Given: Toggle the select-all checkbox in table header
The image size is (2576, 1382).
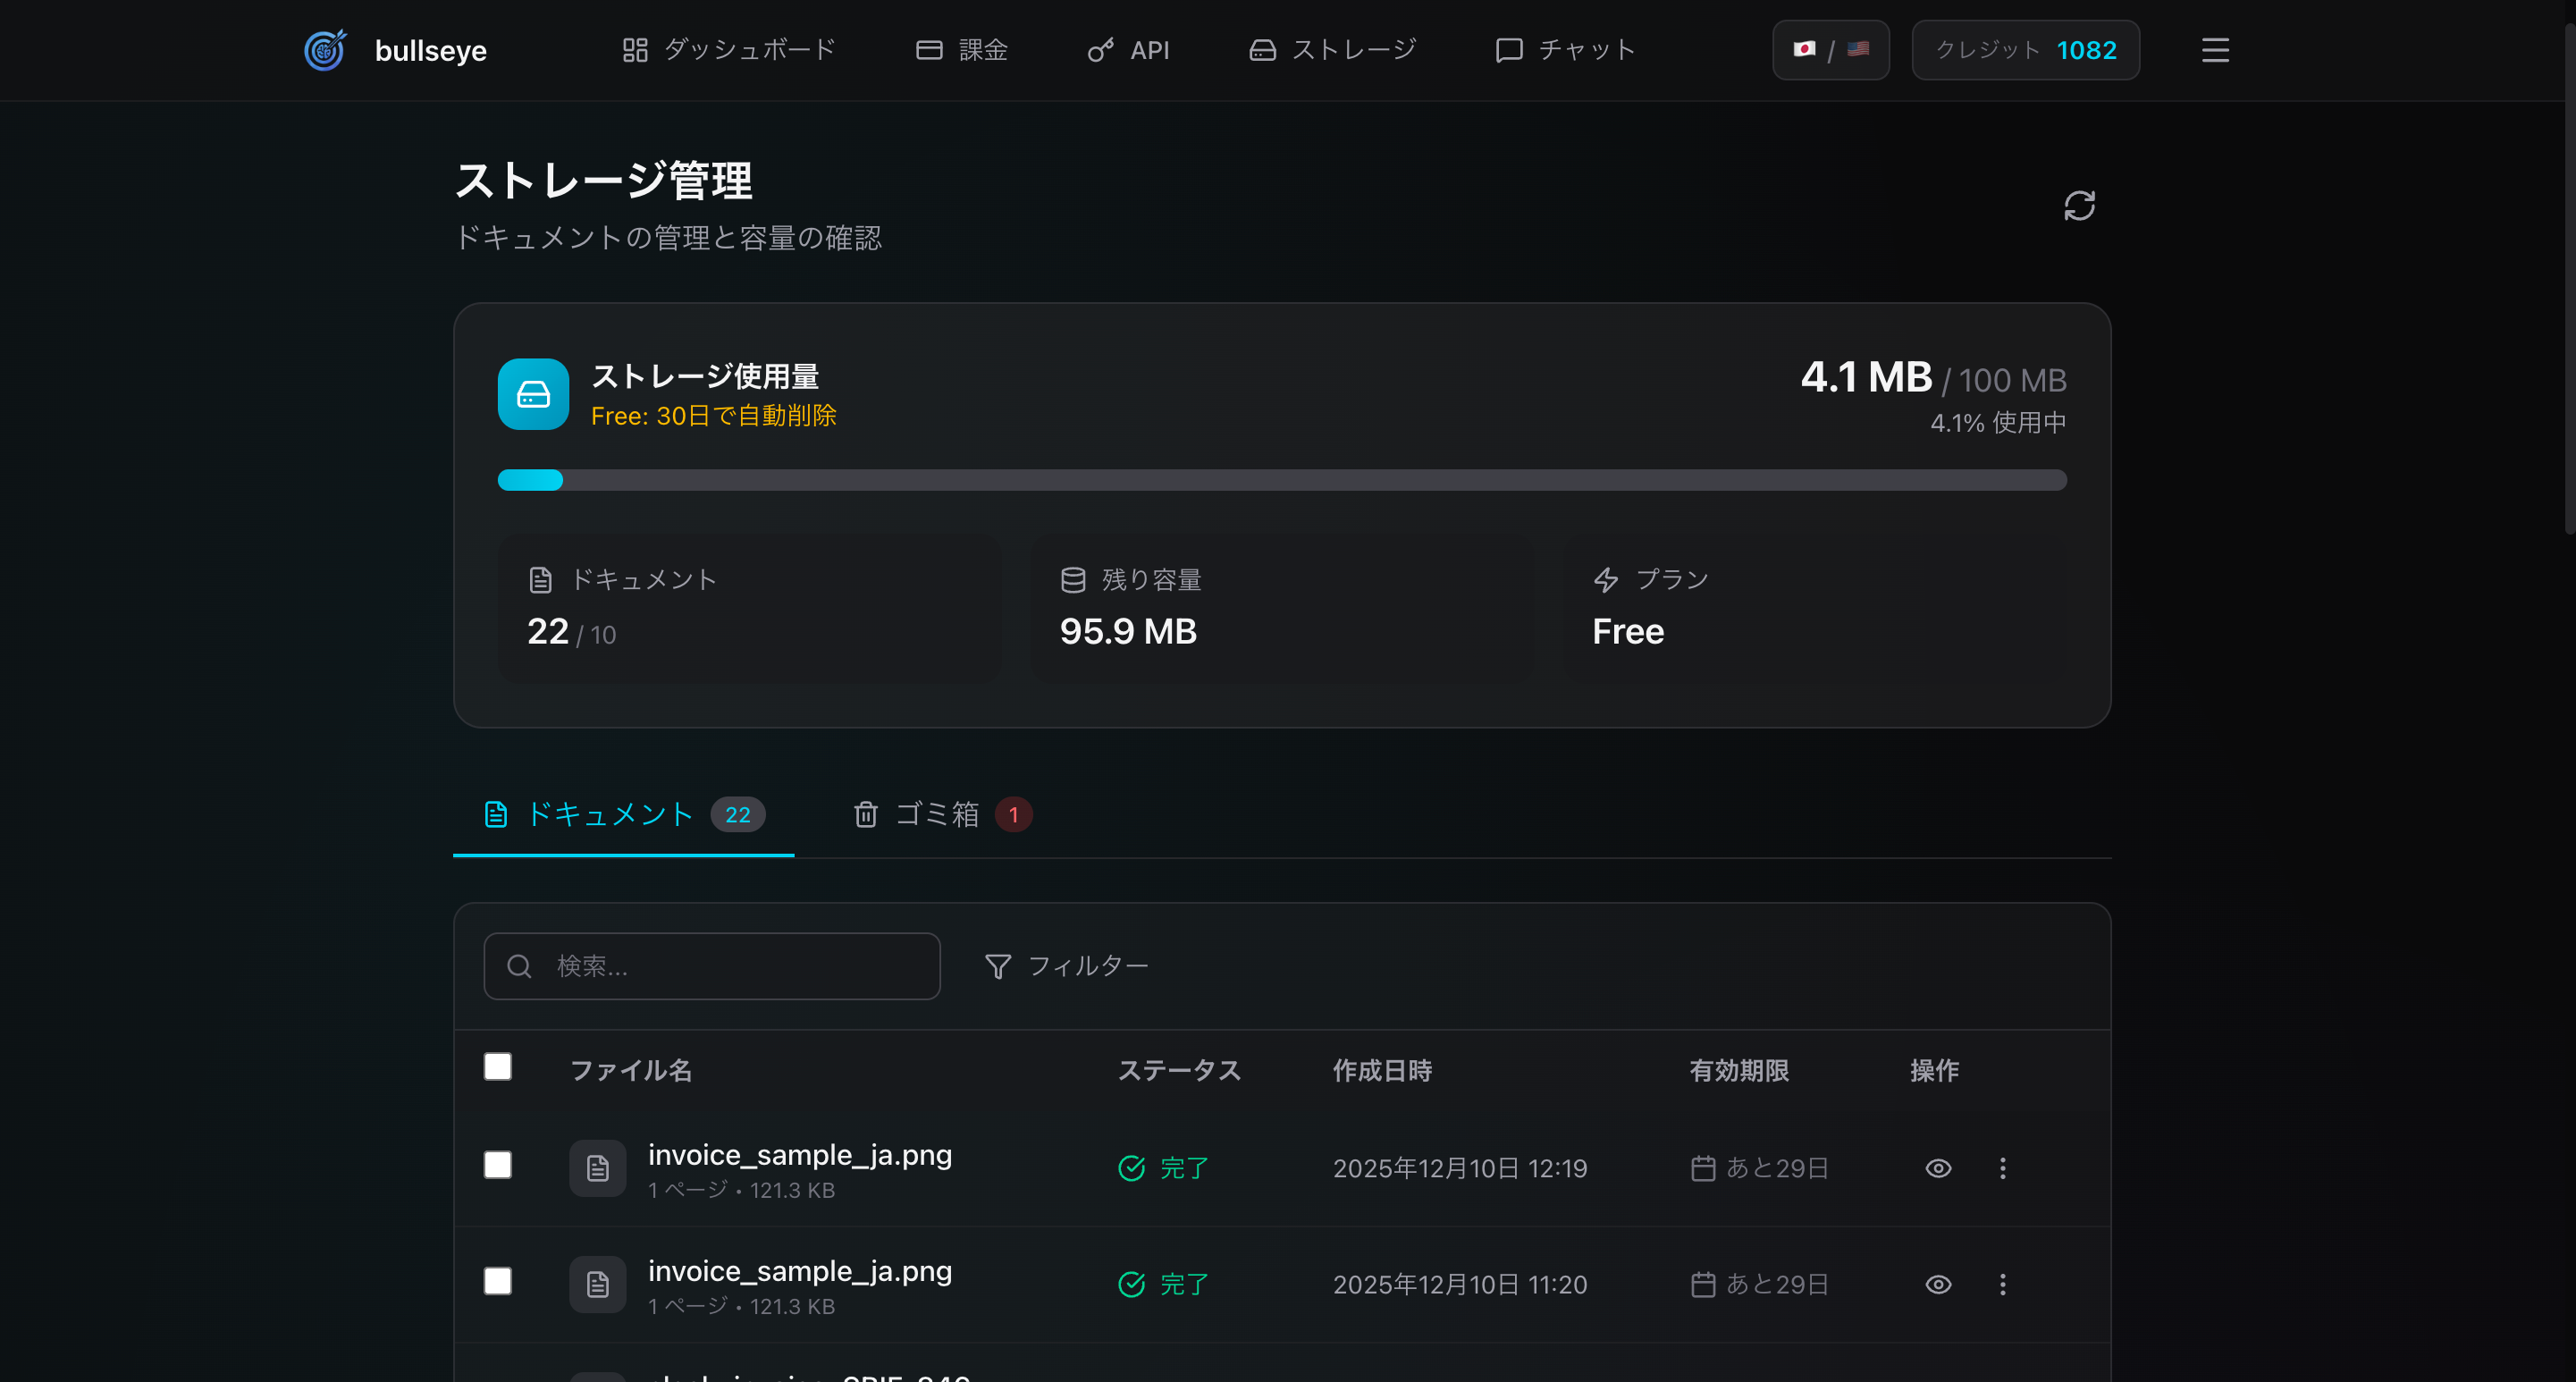Looking at the screenshot, I should coord(497,1067).
